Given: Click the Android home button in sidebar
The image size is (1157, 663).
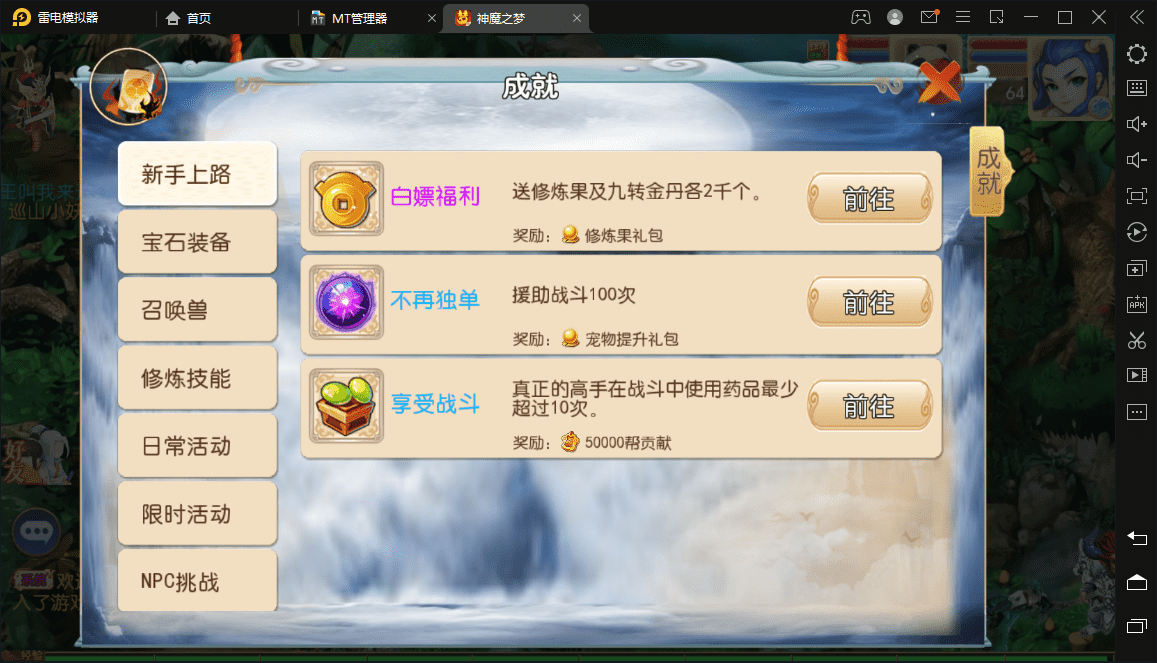Looking at the screenshot, I should (x=1136, y=583).
